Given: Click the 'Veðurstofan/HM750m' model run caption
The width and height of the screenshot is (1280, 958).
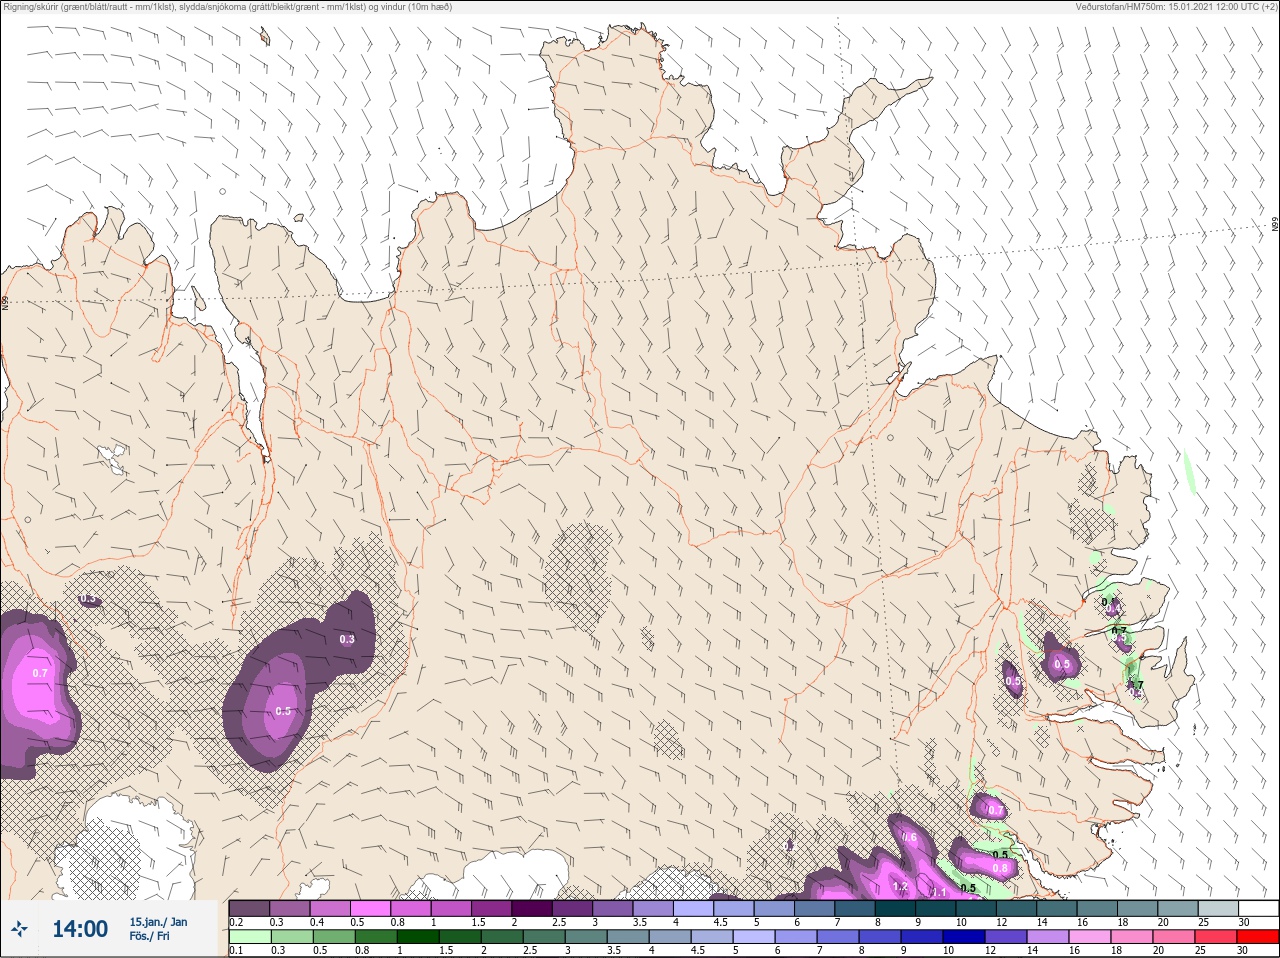Looking at the screenshot, I should coord(1175,7).
